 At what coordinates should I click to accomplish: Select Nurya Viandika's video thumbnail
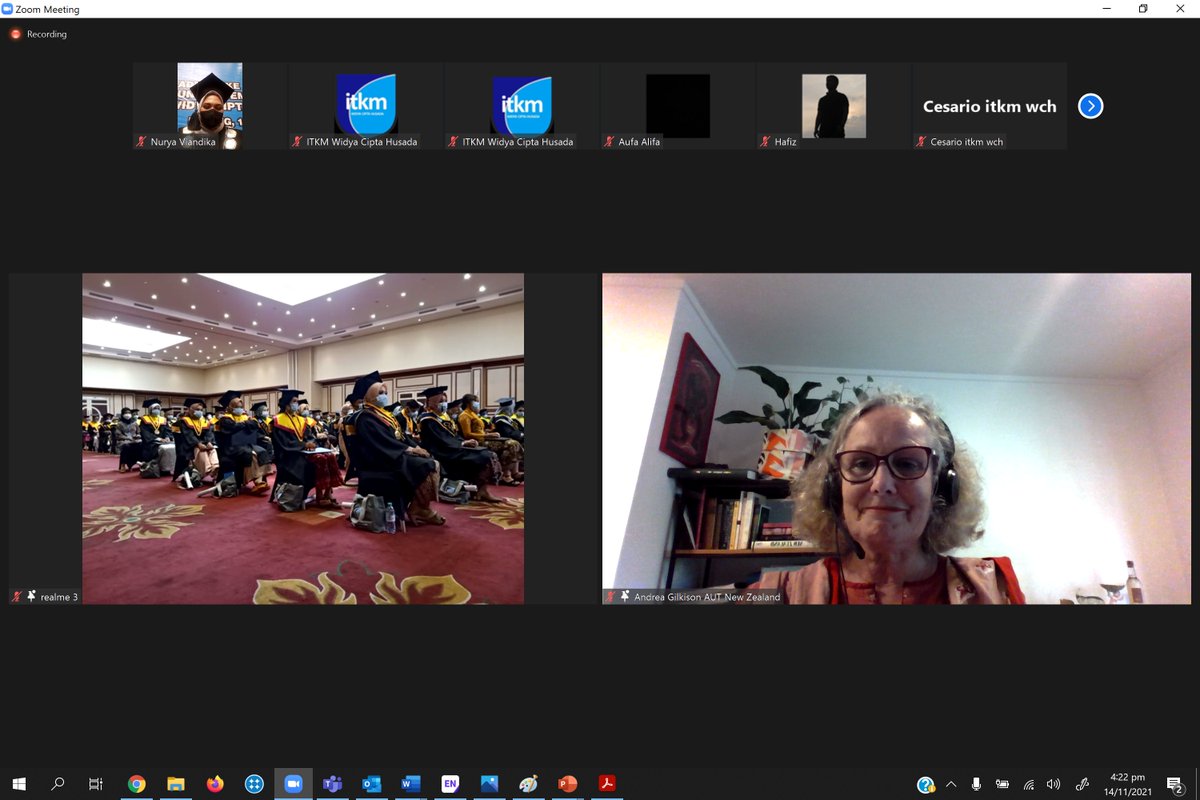point(210,106)
